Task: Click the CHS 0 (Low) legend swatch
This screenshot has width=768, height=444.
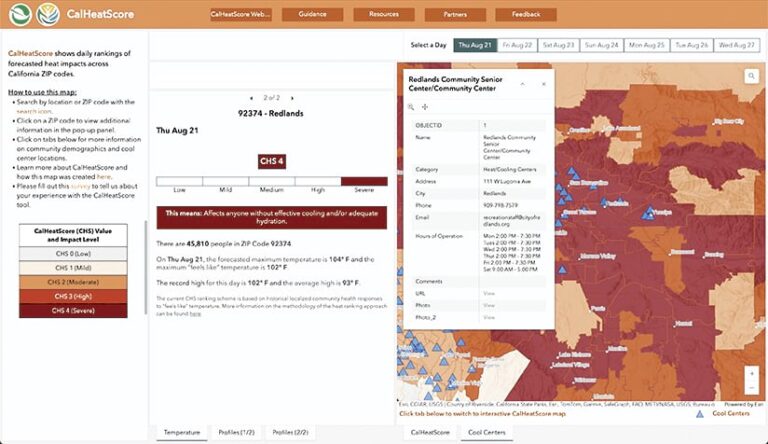Action: (x=73, y=254)
